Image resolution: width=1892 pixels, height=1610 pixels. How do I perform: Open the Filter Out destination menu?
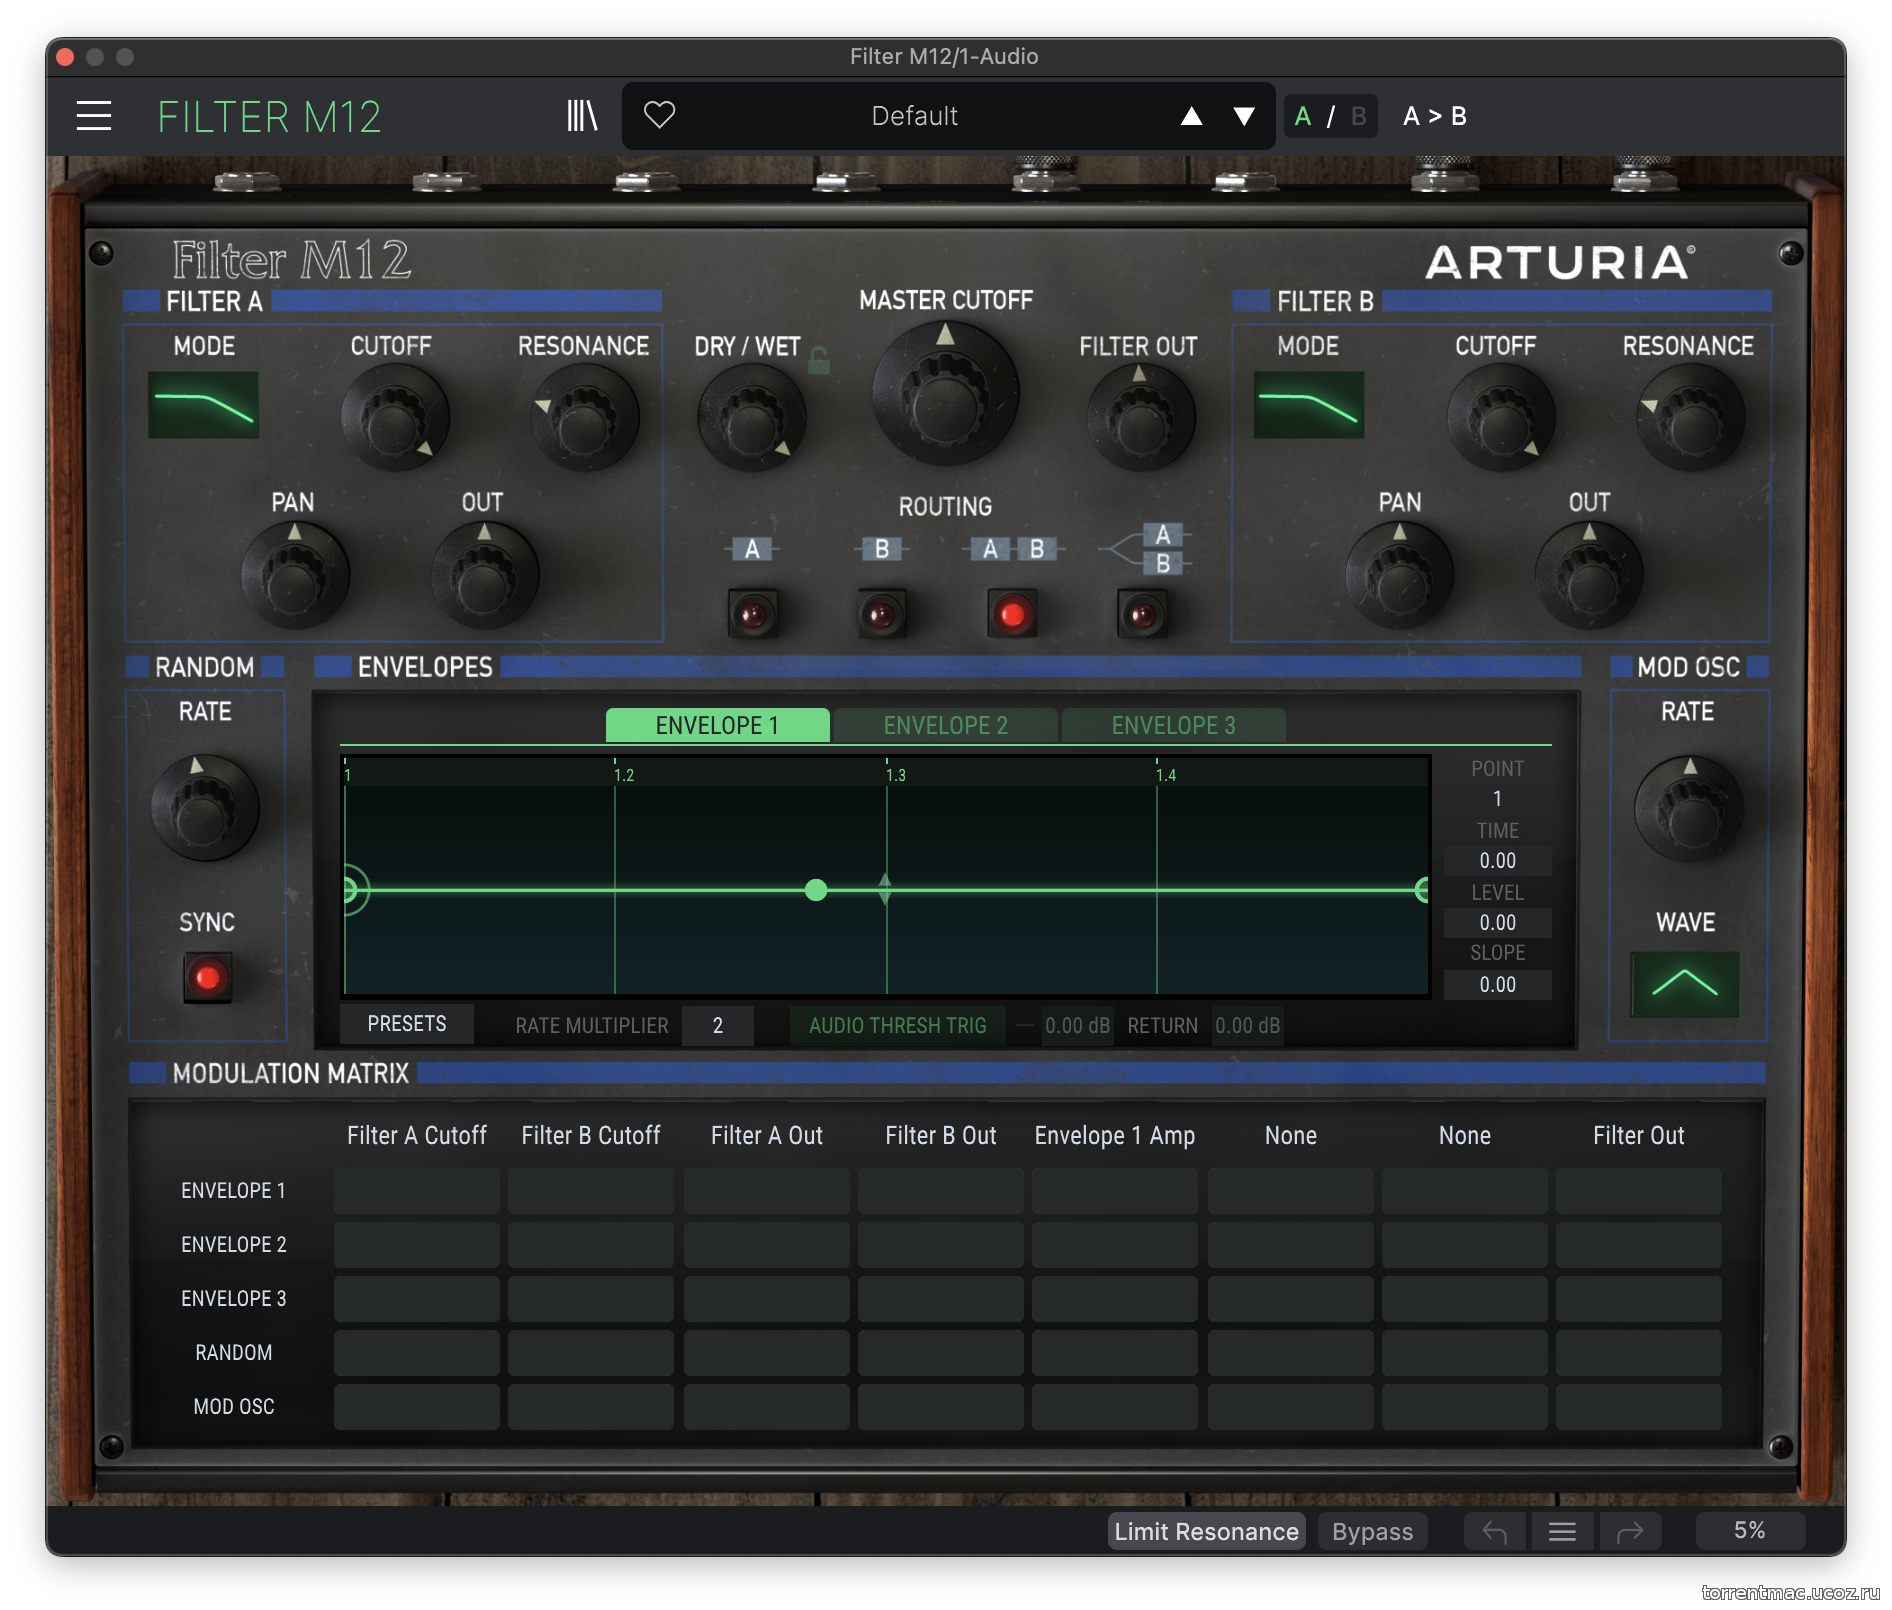(1639, 1135)
